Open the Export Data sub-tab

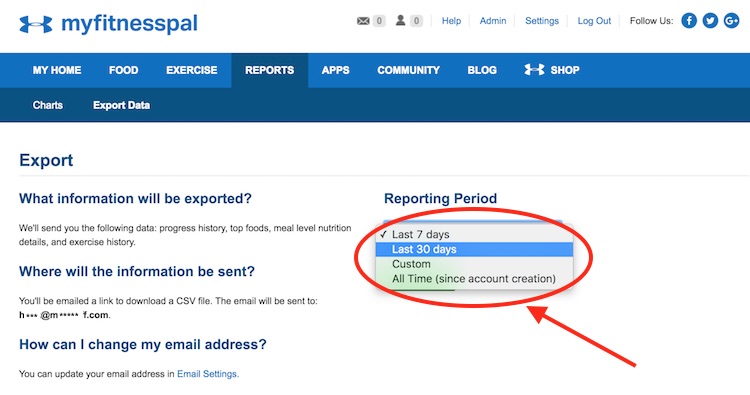tap(121, 105)
